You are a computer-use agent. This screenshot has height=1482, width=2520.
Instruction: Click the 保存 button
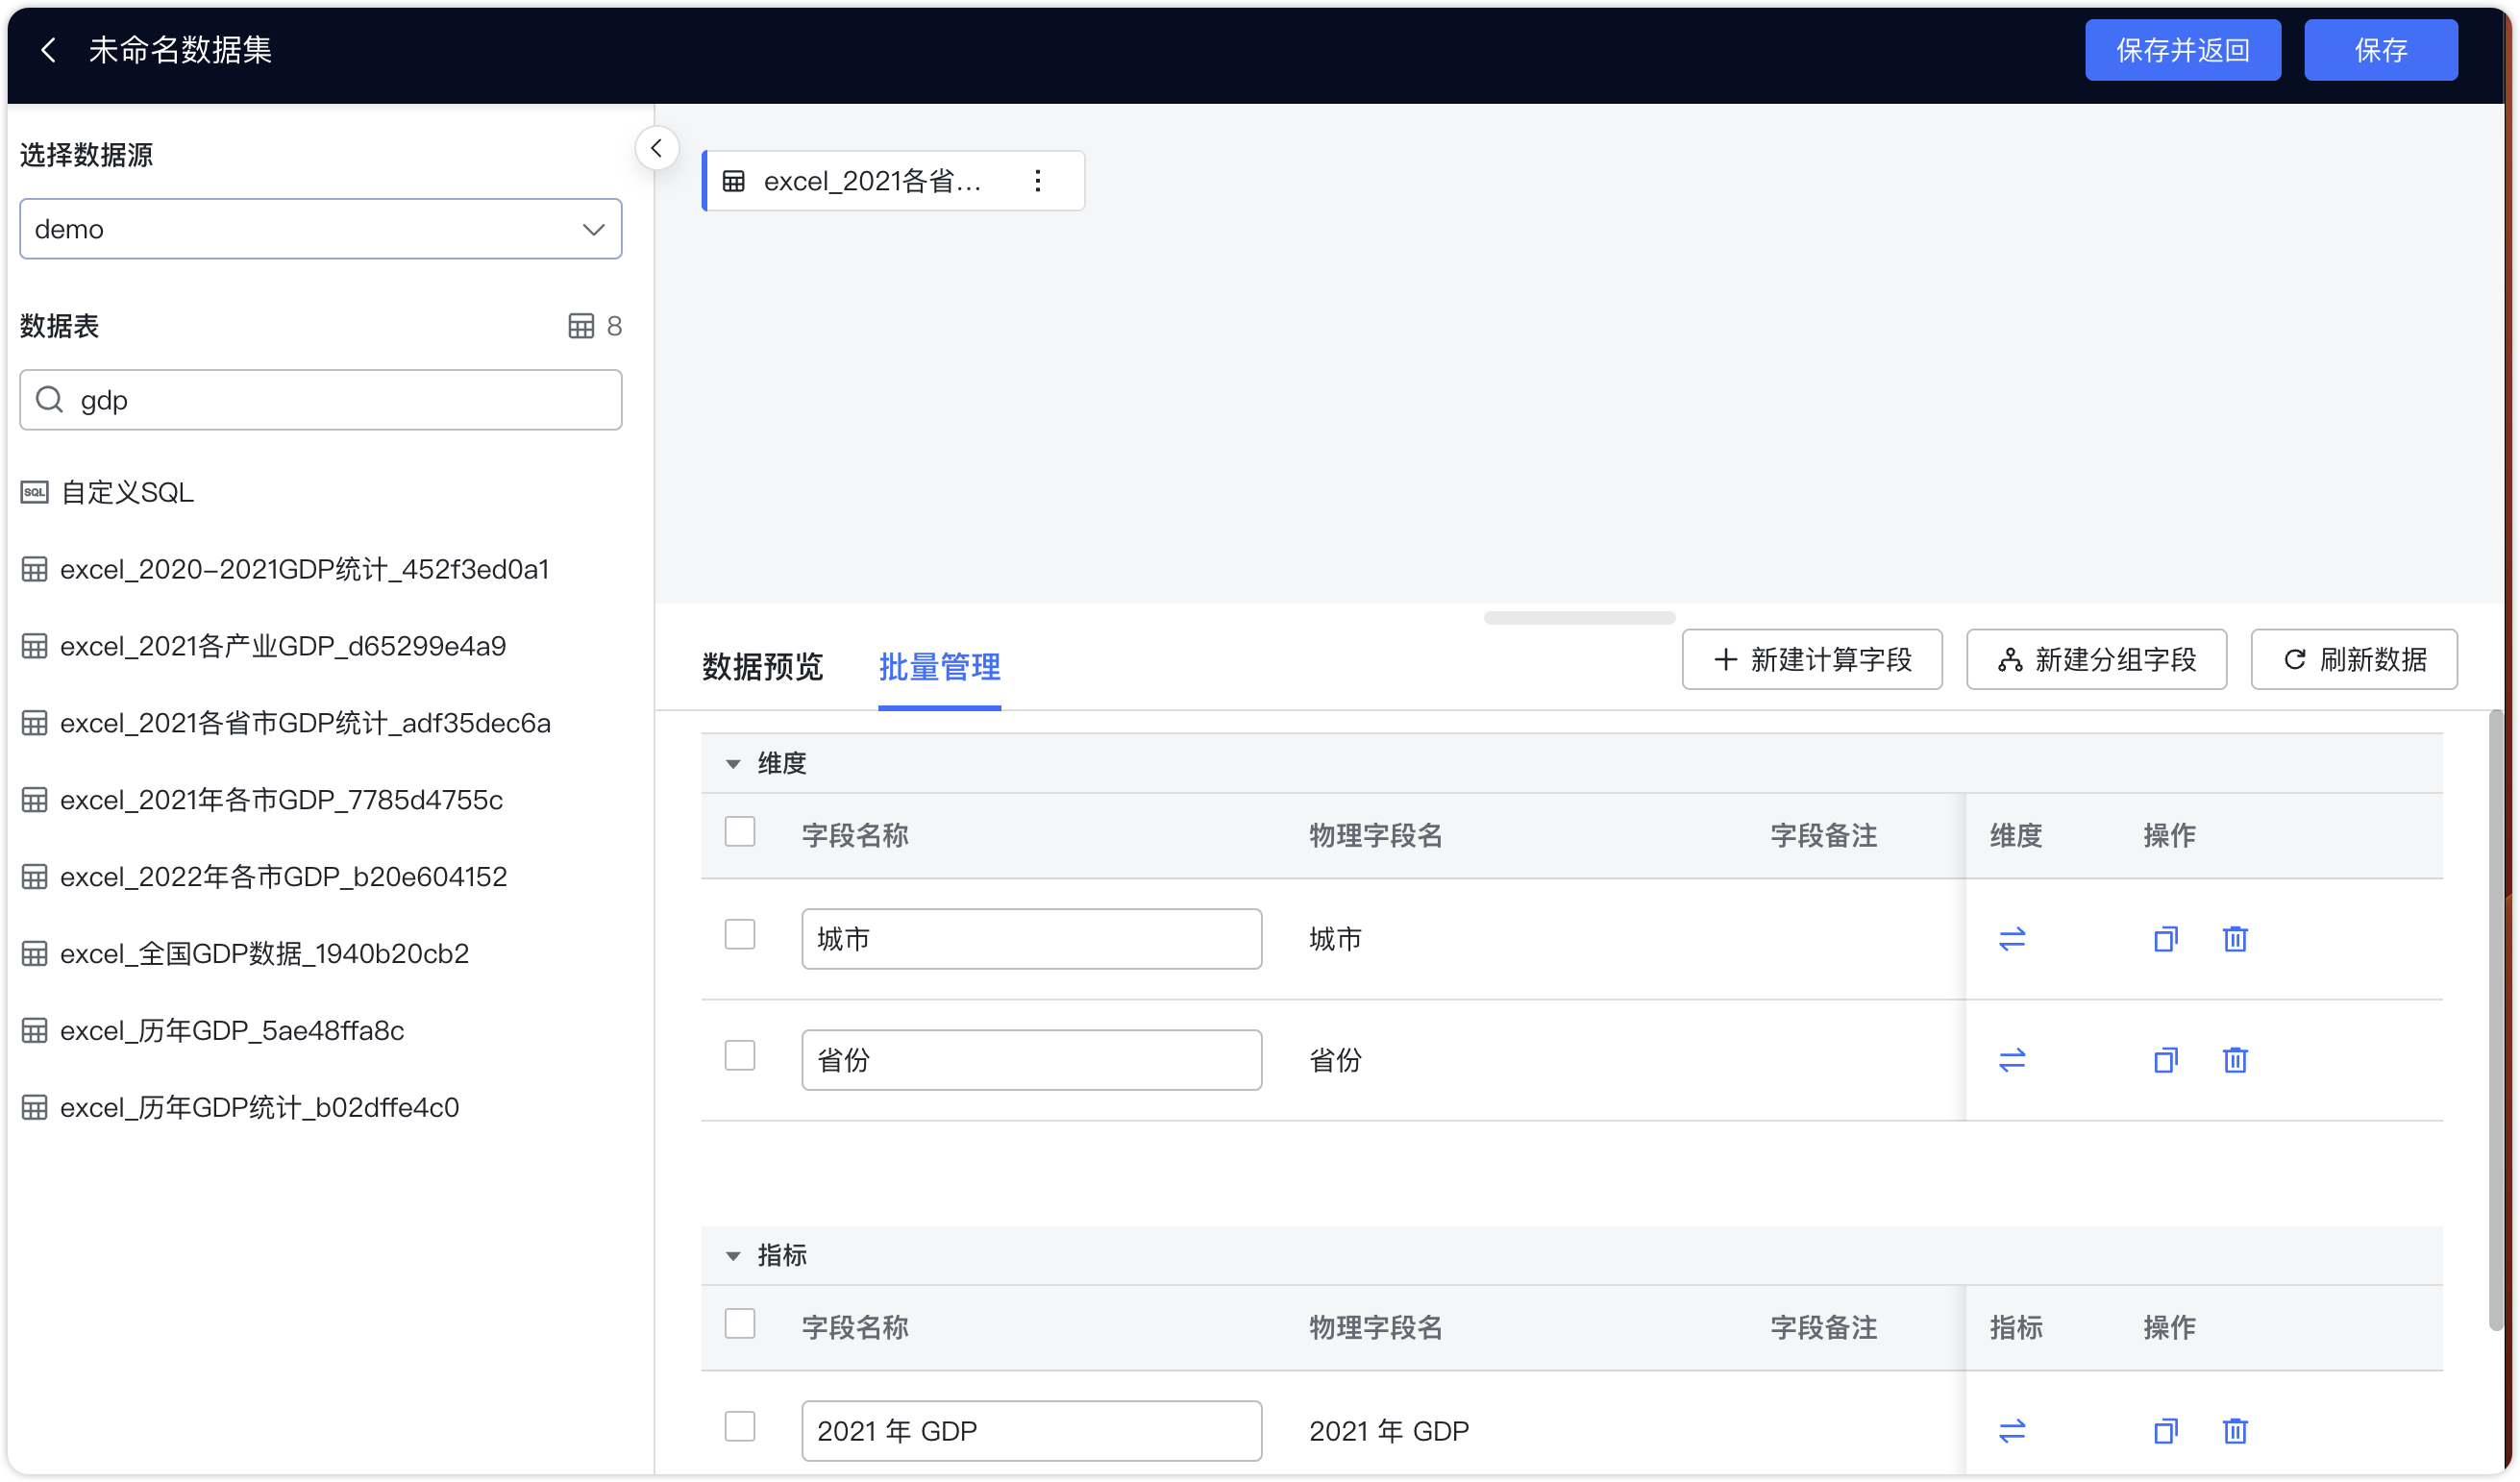[x=2381, y=50]
